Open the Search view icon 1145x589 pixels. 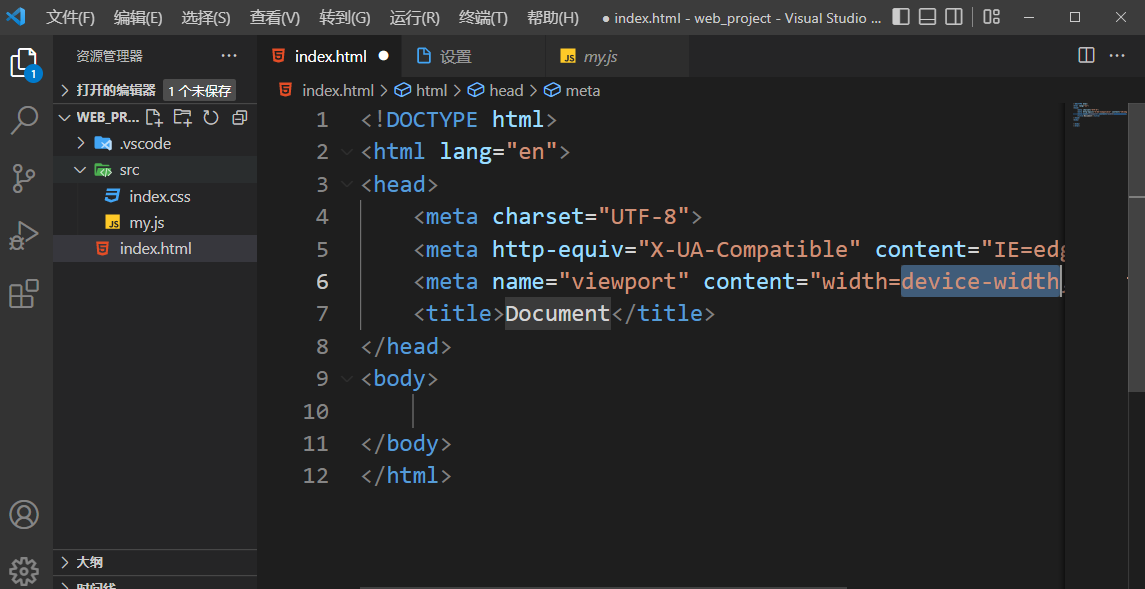click(24, 120)
